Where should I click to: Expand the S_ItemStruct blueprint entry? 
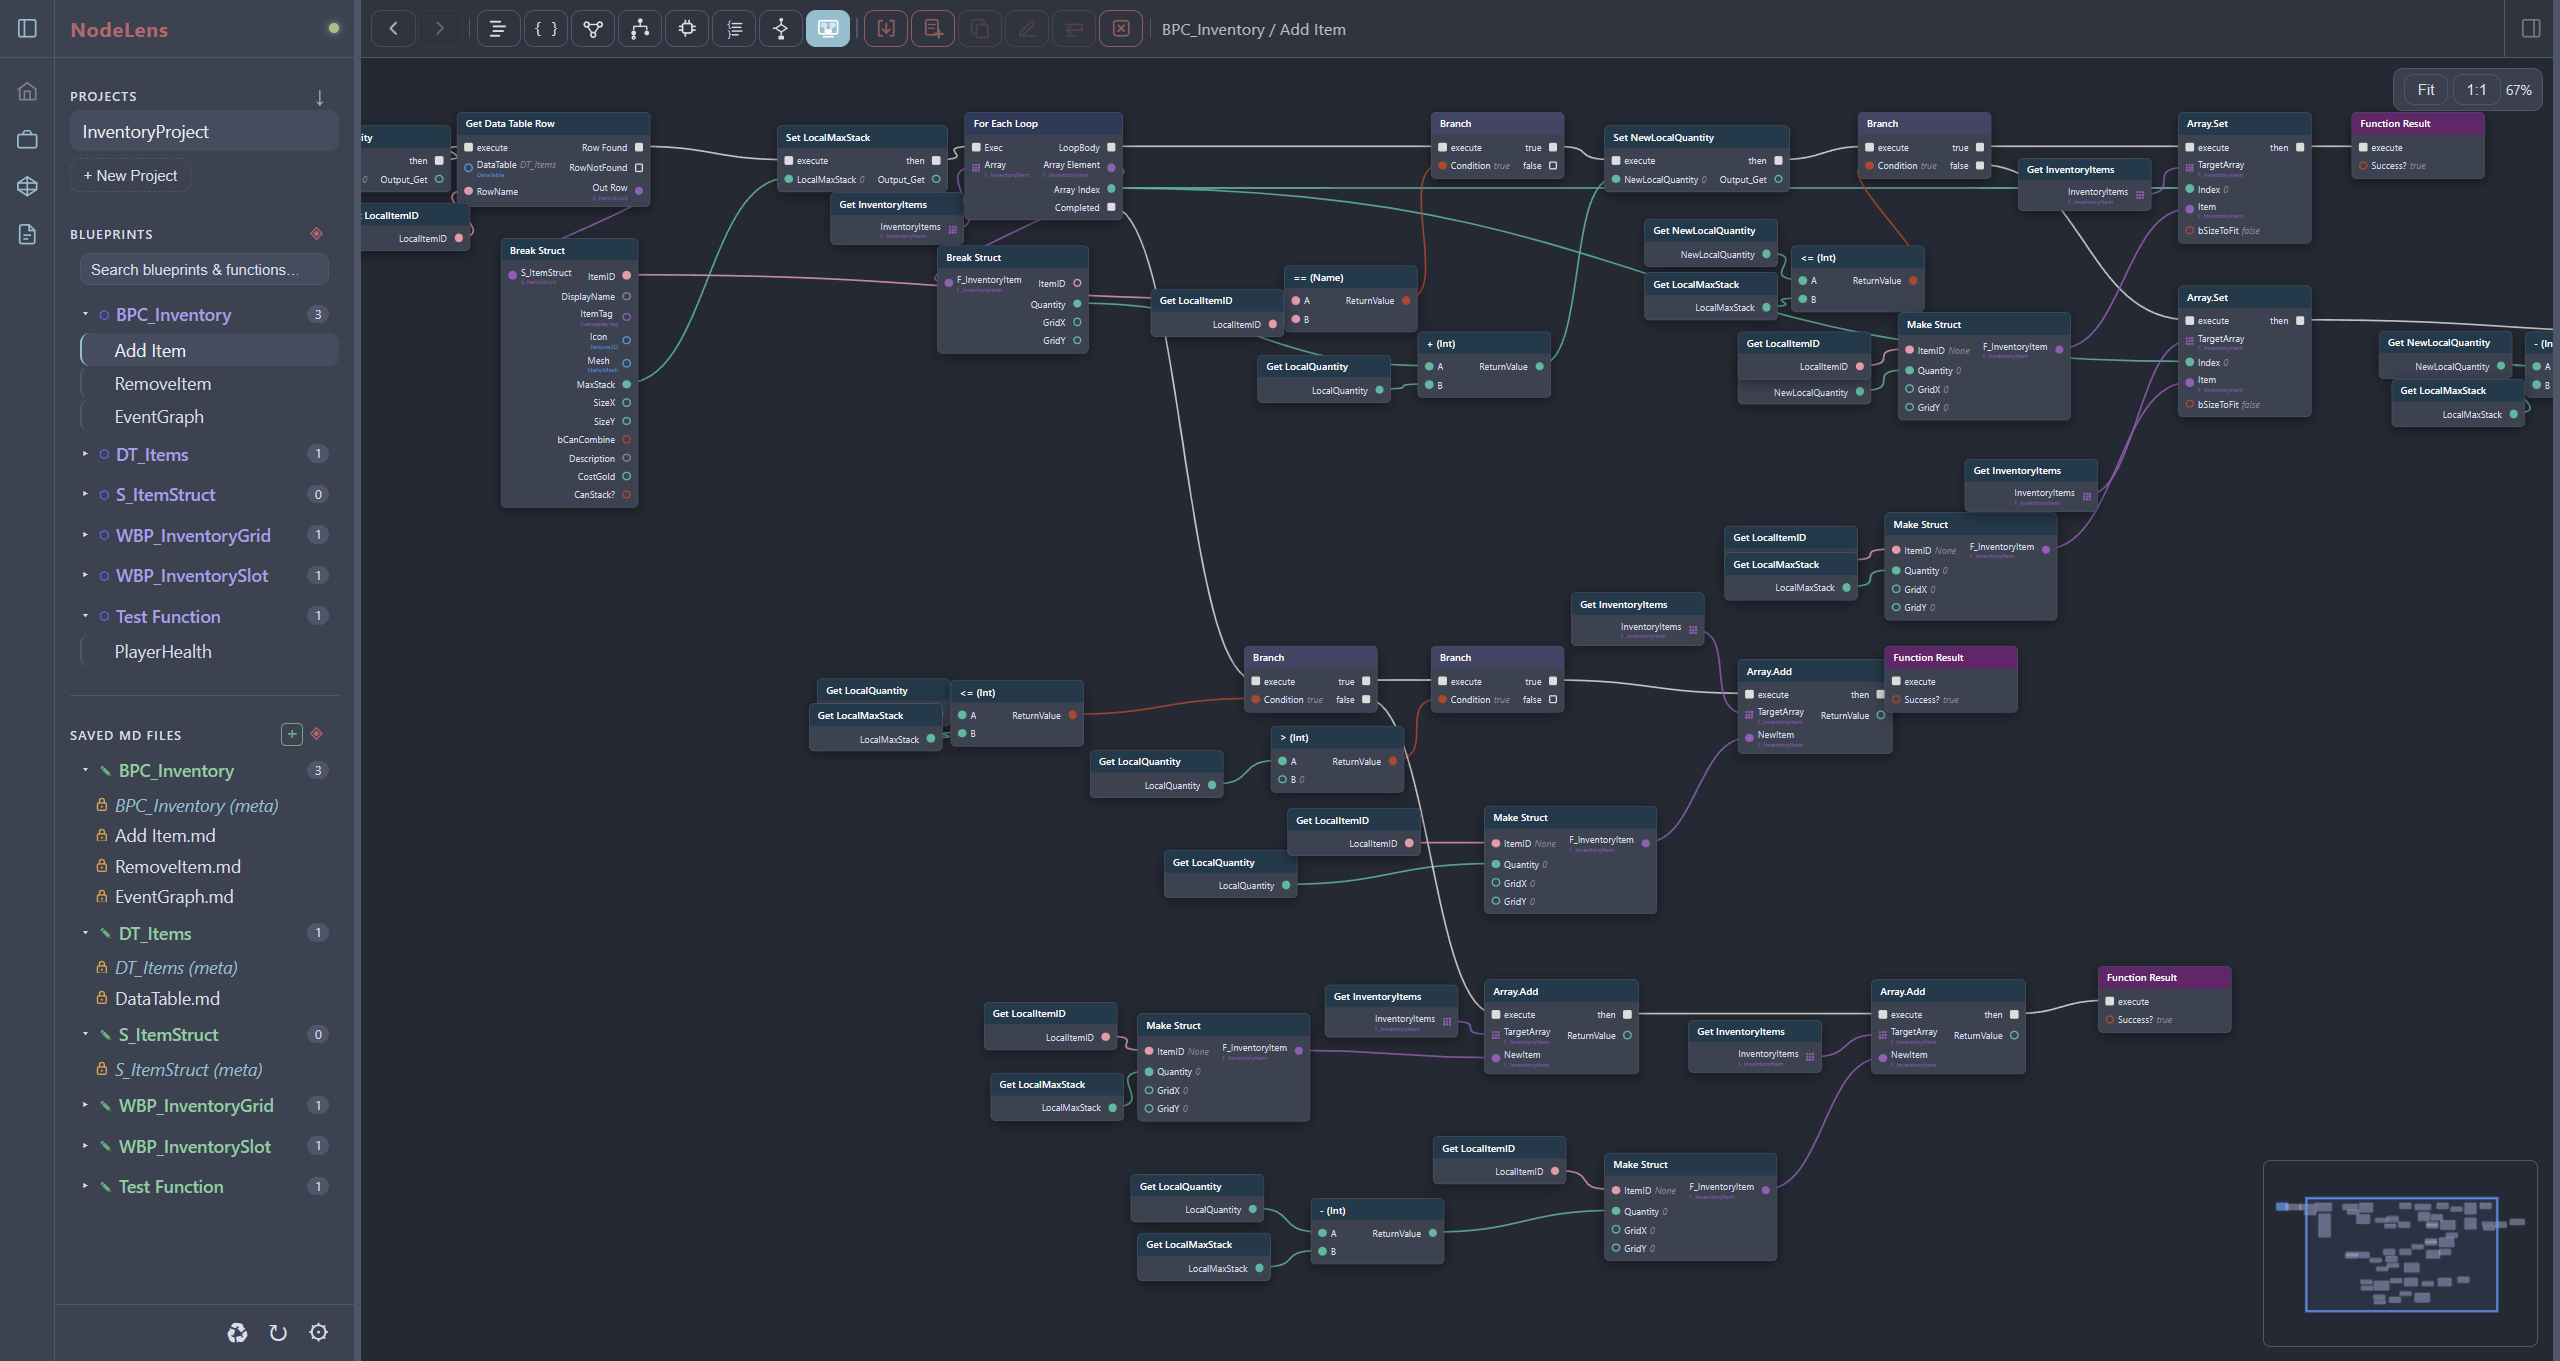coord(86,494)
